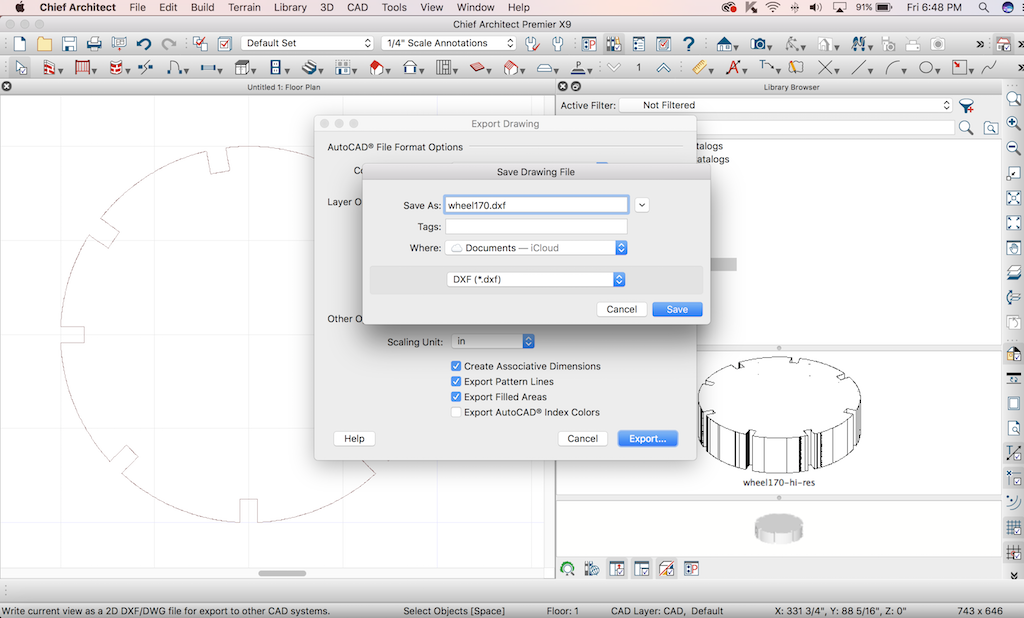Toggle Create Associative Dimensions checkbox
The height and width of the screenshot is (618, 1024).
pos(456,366)
